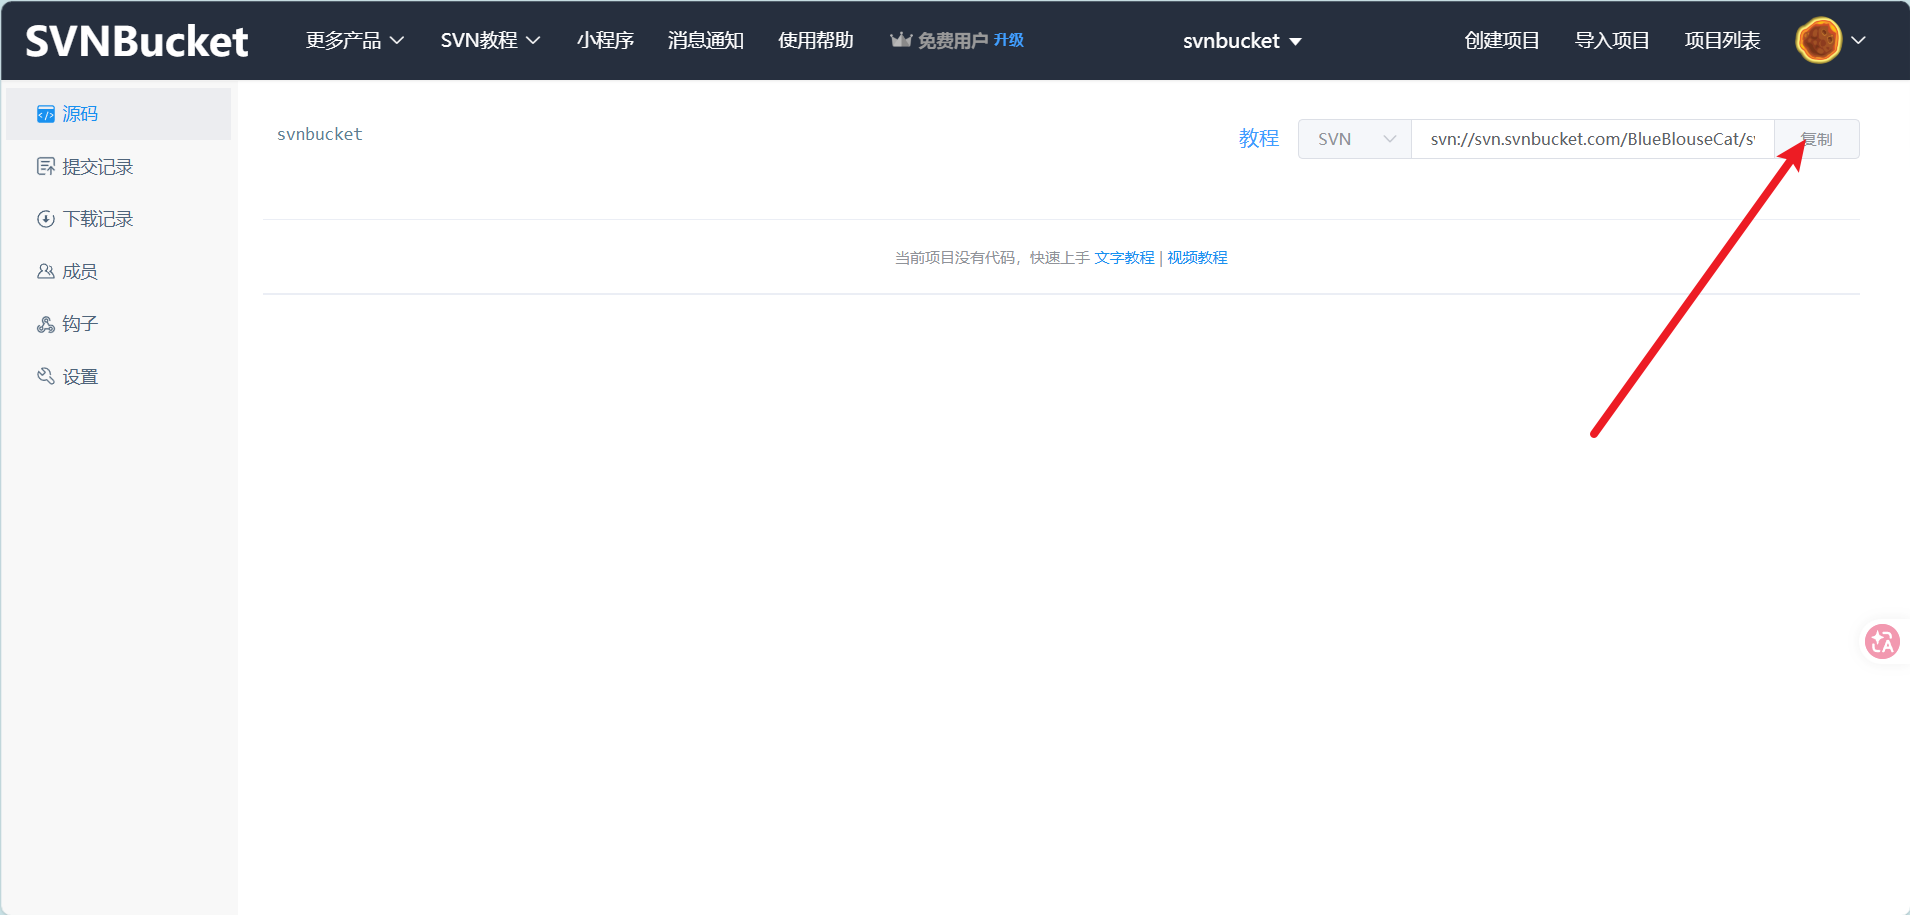Image resolution: width=1910 pixels, height=915 pixels.
Task: Expand the SVN教程 menu
Action: 490,40
